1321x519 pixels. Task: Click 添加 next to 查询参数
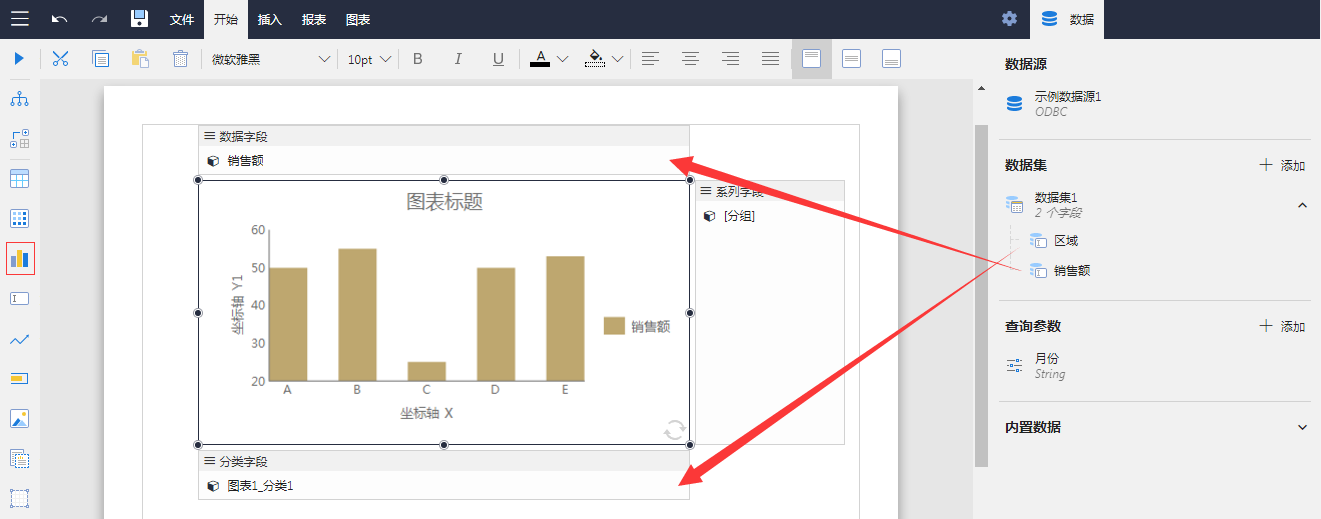(x=1282, y=326)
